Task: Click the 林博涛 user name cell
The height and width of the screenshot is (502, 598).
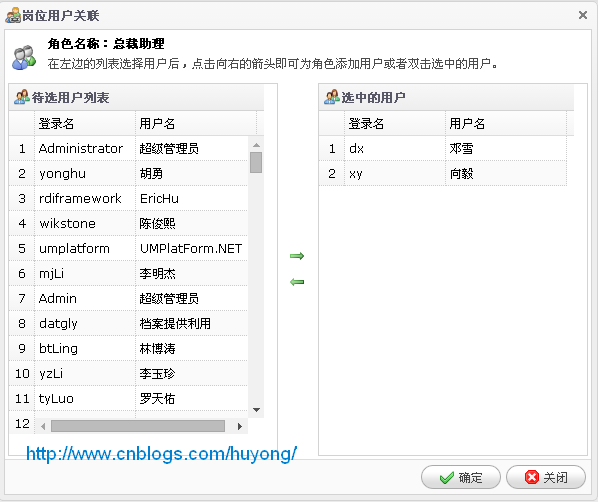Action: [191, 348]
